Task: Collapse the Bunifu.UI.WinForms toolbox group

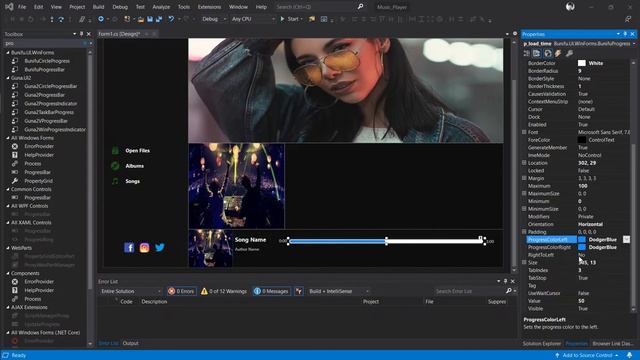Action: [7, 53]
